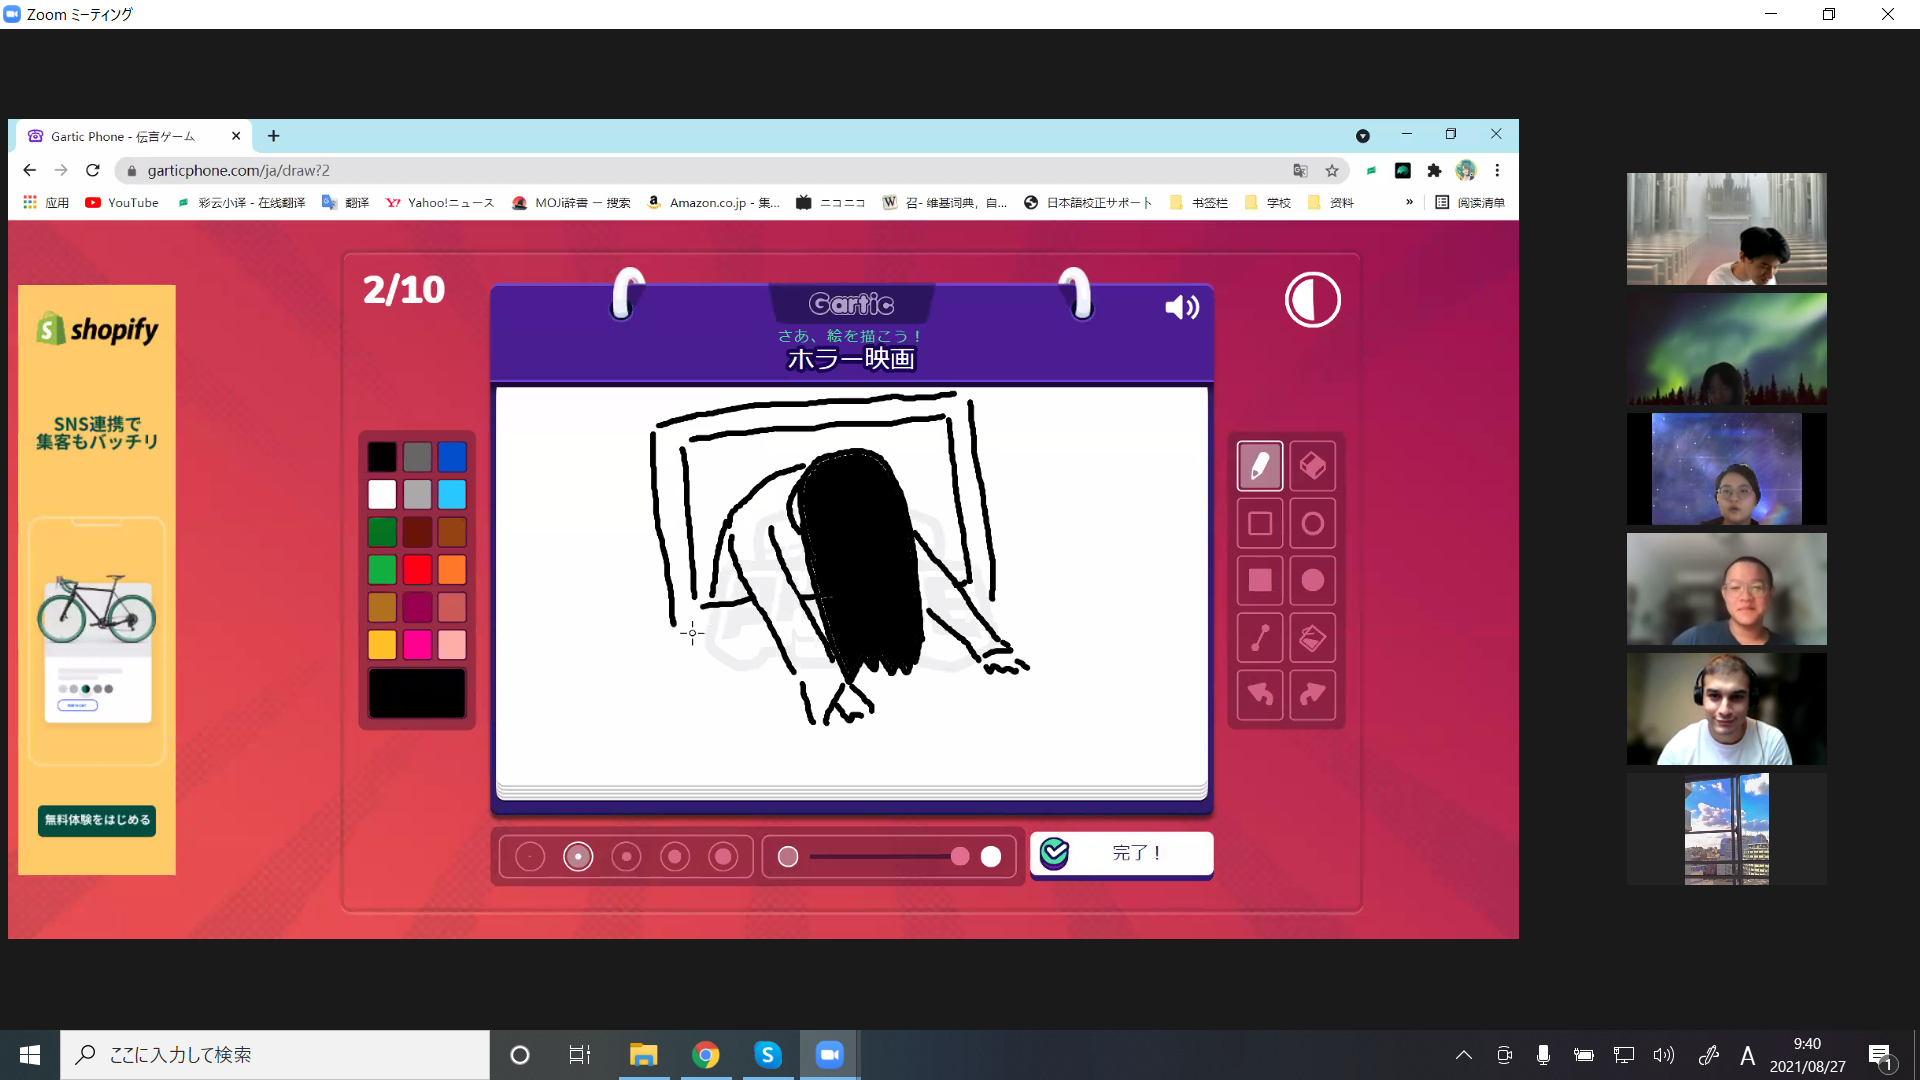Open the Chrome profile avatar
This screenshot has width=1920, height=1080.
[1466, 171]
